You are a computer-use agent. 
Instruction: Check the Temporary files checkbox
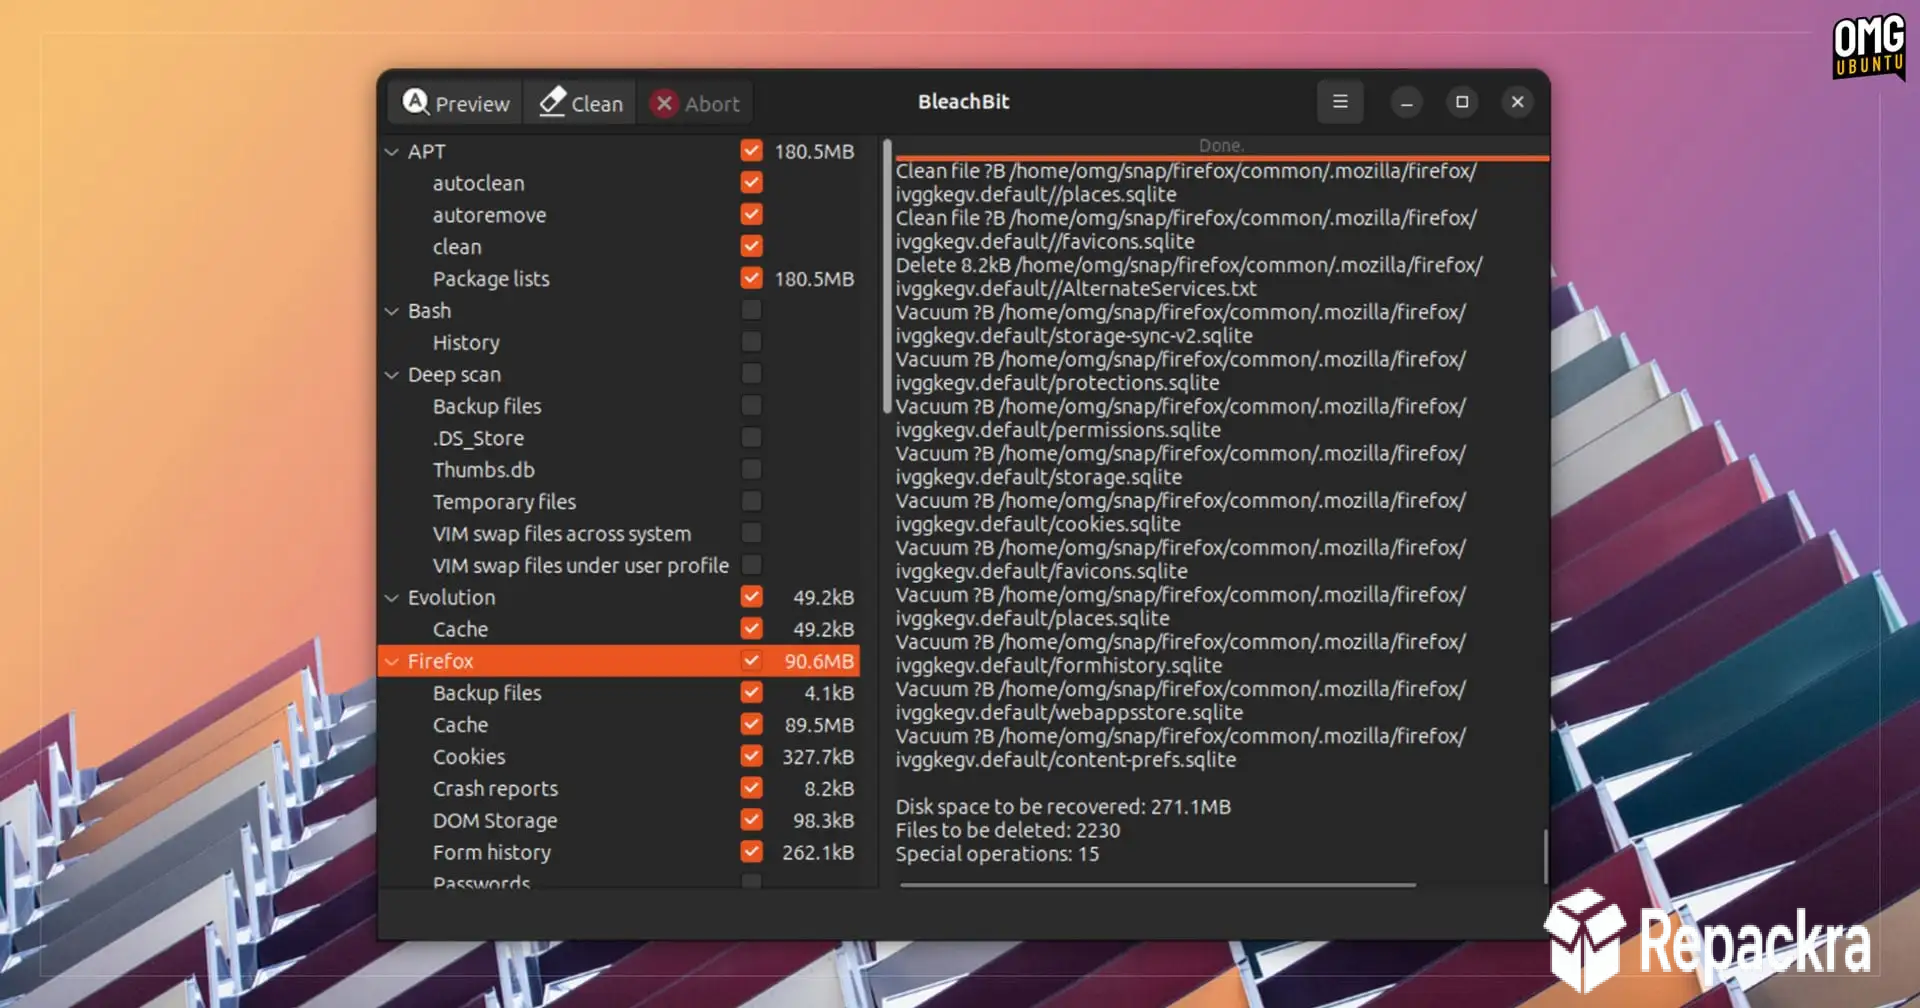point(751,501)
